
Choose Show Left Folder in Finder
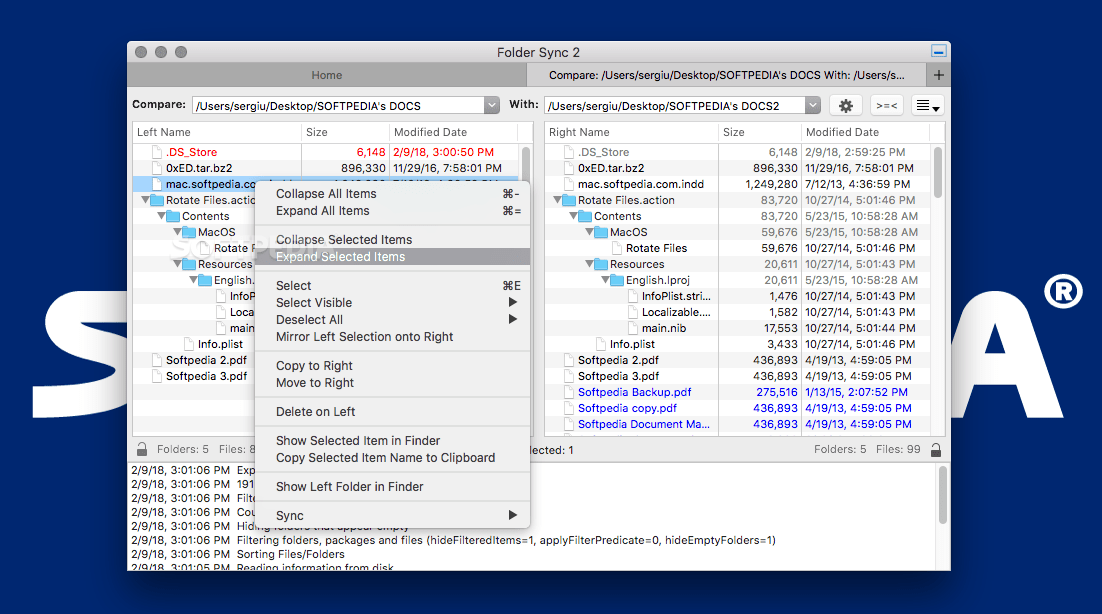coord(392,487)
